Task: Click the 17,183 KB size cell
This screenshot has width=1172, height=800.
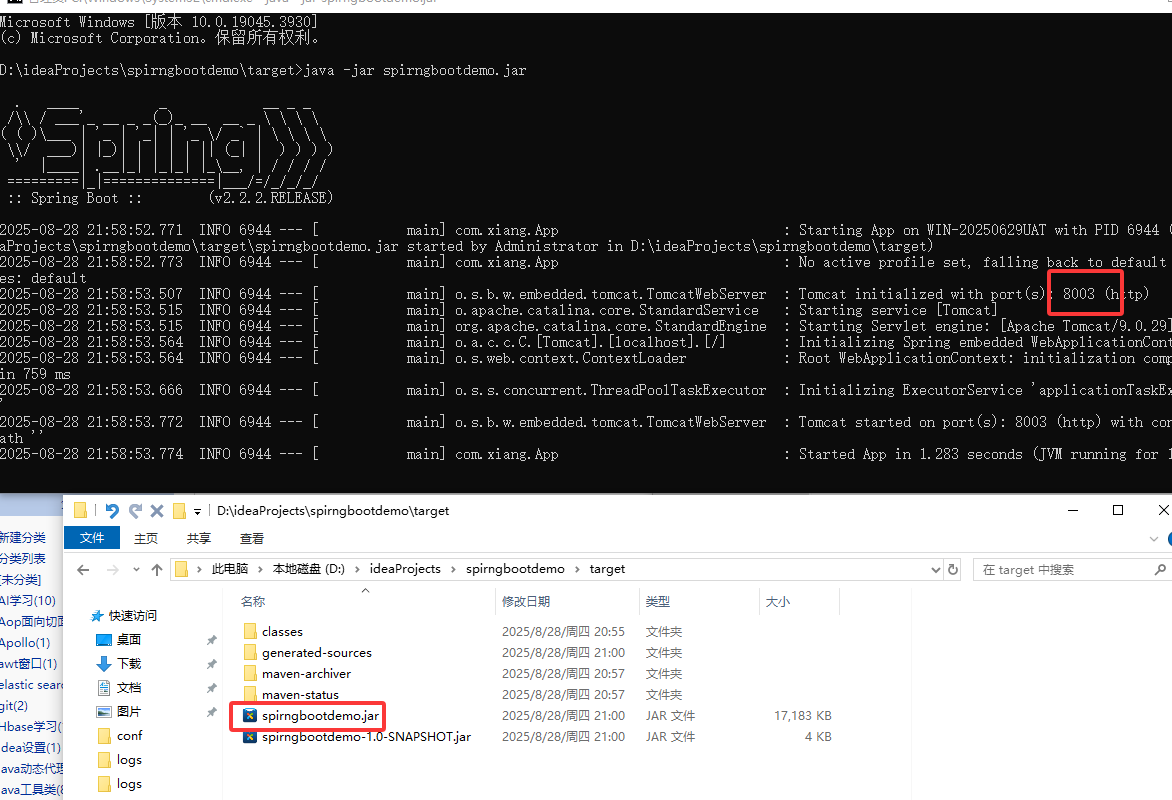Action: [803, 716]
